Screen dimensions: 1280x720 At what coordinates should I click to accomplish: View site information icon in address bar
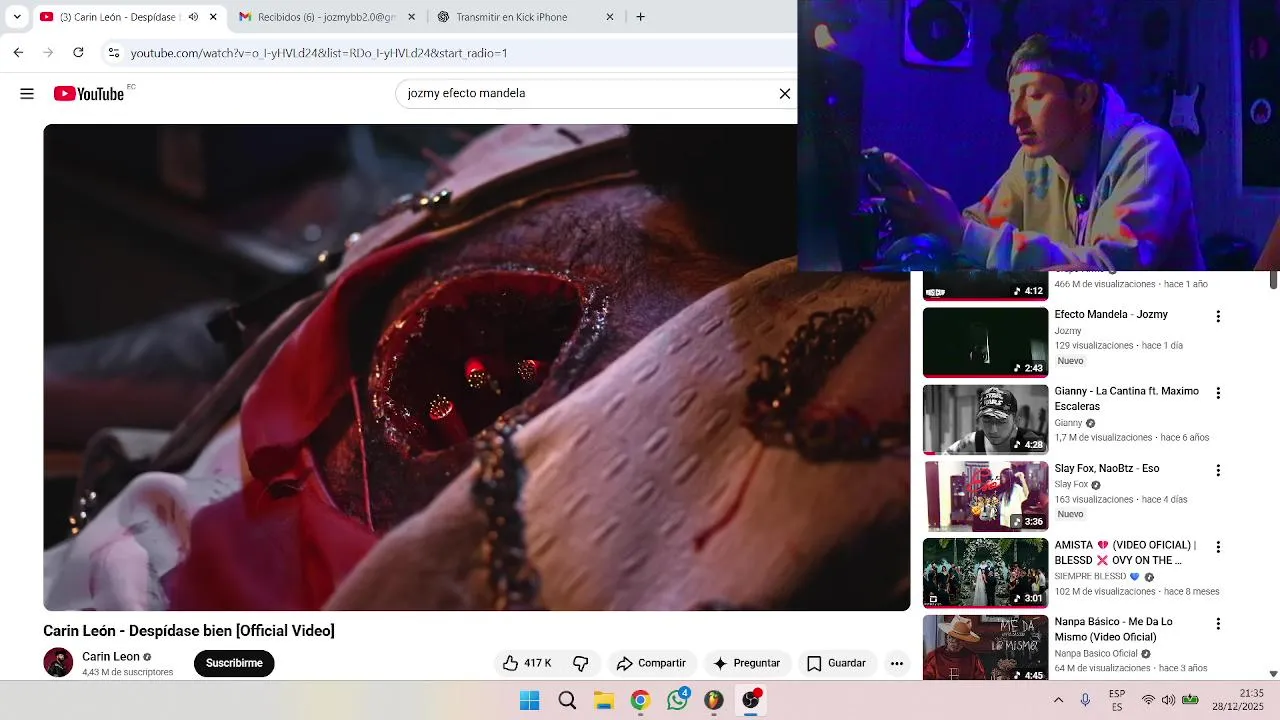coord(114,53)
